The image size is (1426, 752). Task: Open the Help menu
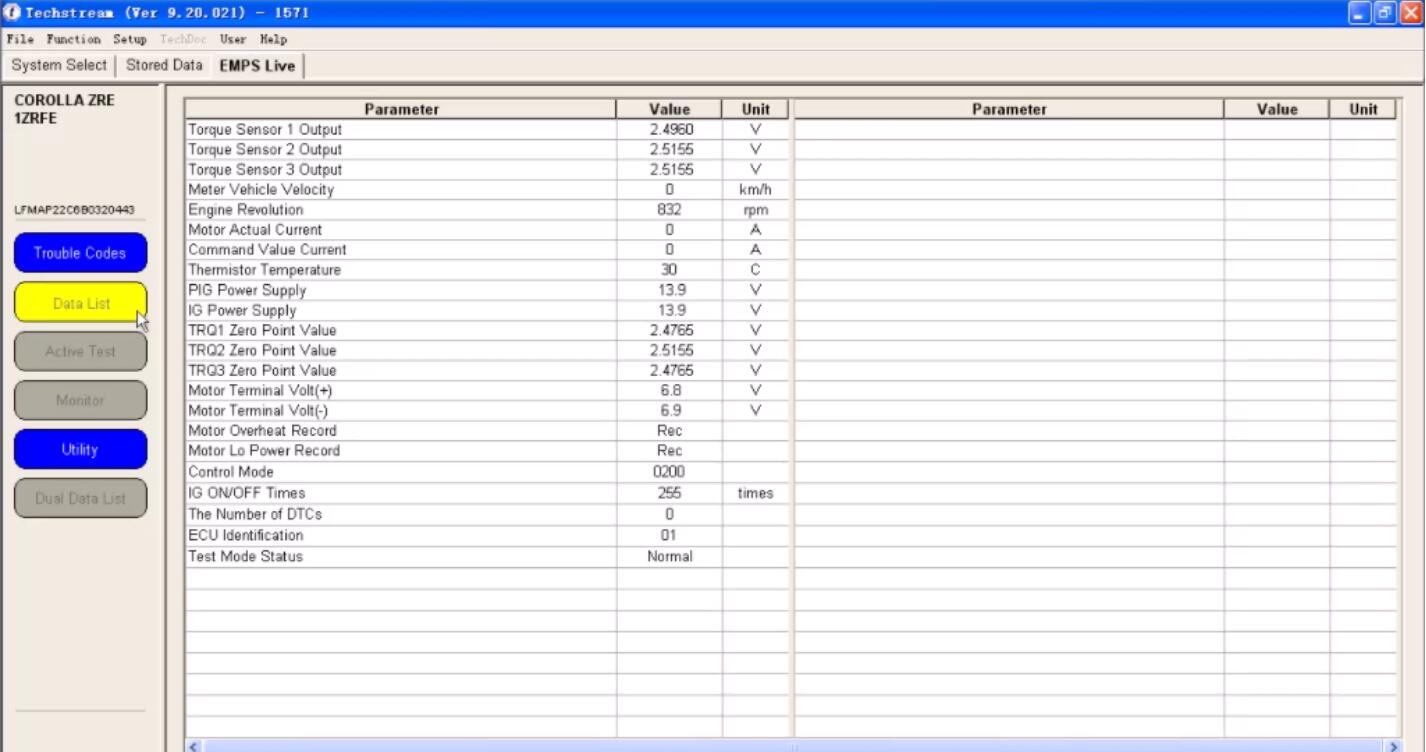coord(273,40)
